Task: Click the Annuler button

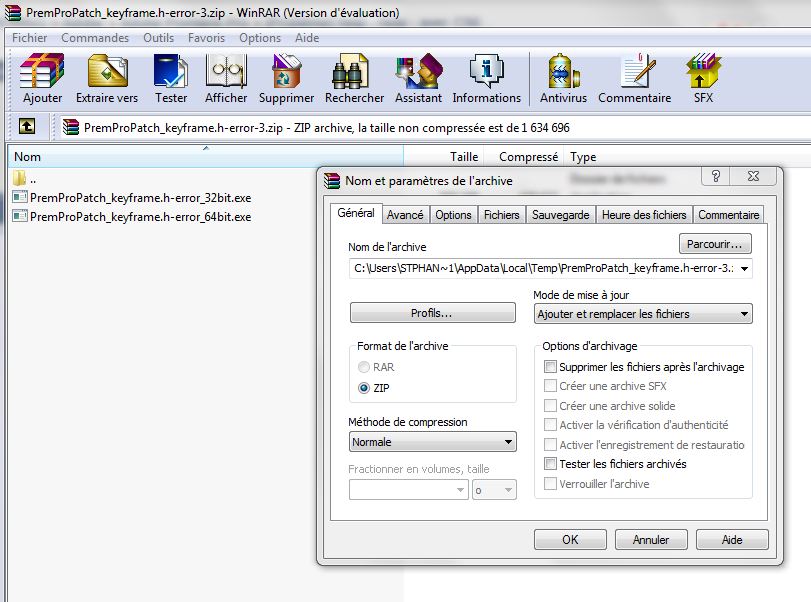Action: click(651, 540)
